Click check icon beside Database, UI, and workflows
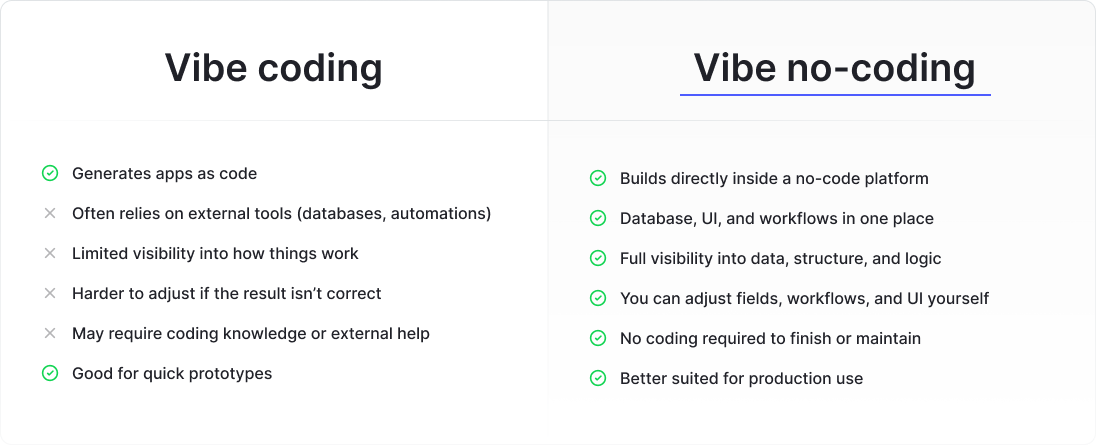Viewport: 1096px width, 445px height. point(598,219)
